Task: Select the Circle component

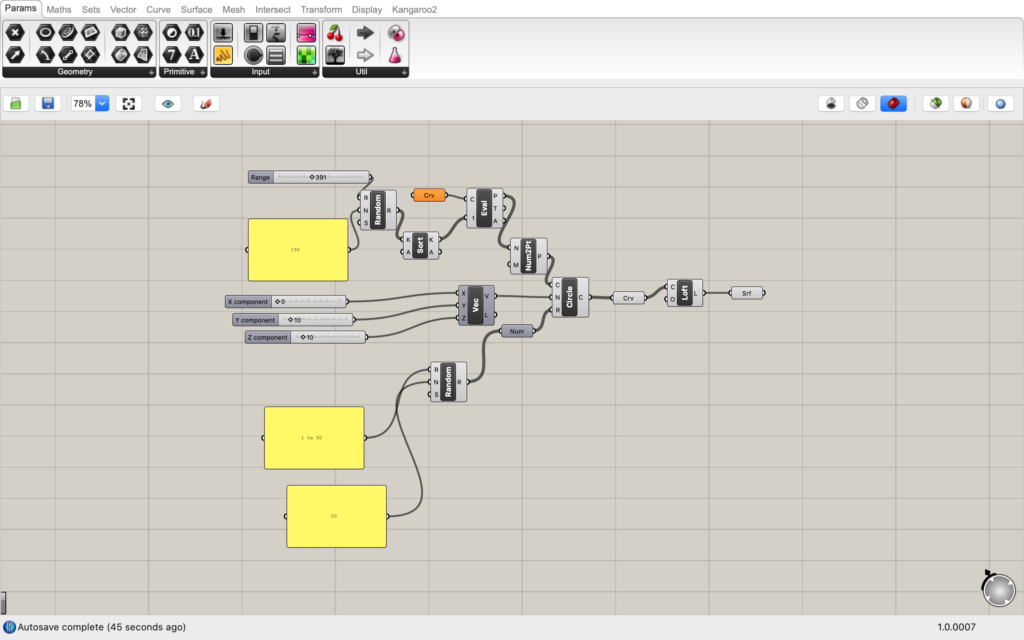Action: [x=569, y=297]
